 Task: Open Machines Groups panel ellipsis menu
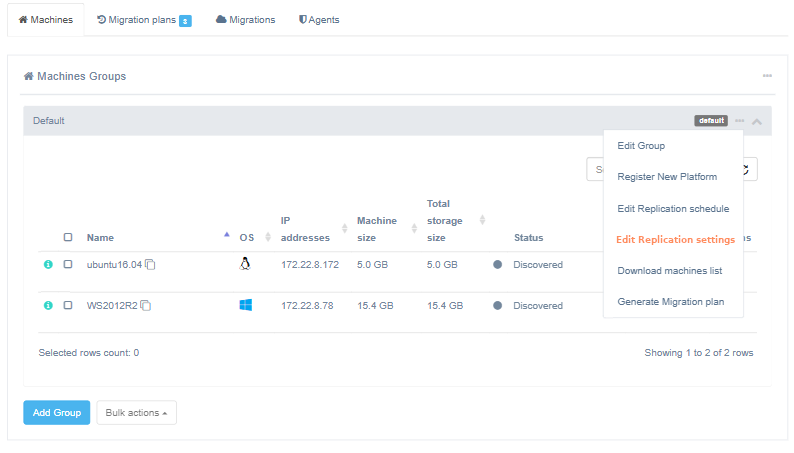(767, 76)
